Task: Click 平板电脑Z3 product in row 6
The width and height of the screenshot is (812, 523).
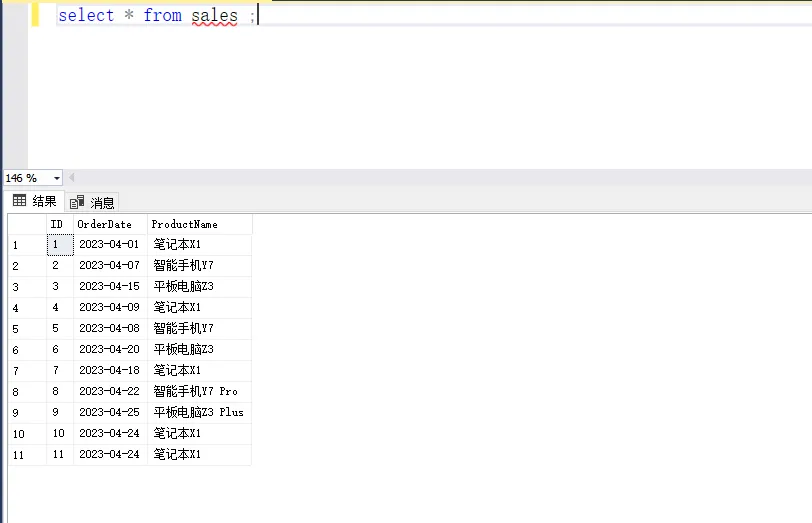Action: (199, 350)
